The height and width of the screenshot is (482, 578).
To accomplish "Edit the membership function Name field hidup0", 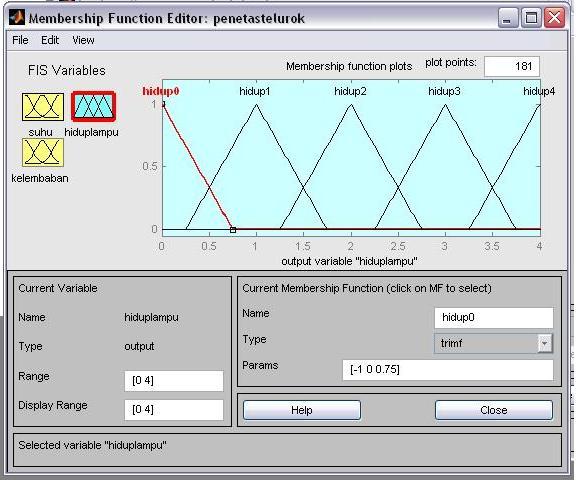I will 494,317.
